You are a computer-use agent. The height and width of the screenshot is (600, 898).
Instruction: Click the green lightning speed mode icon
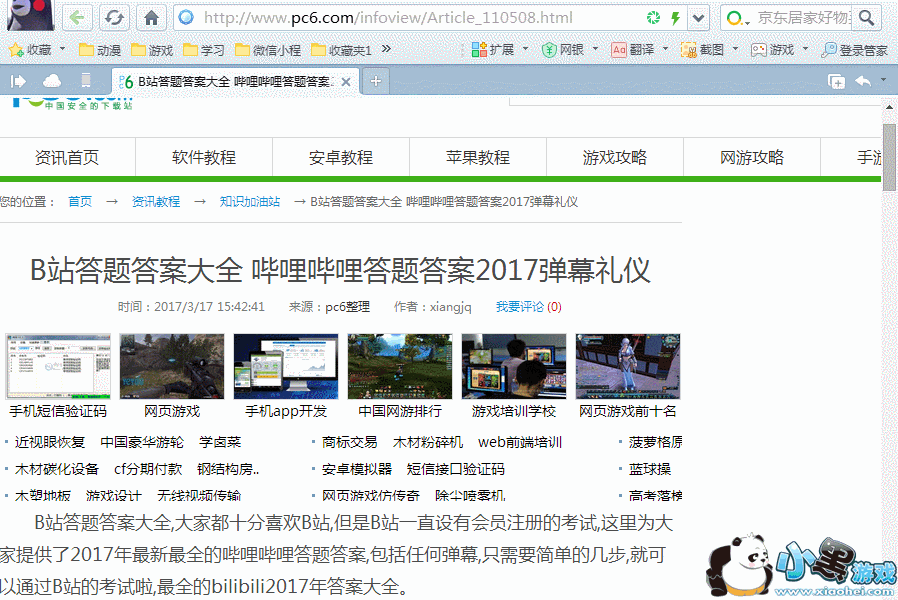point(675,18)
